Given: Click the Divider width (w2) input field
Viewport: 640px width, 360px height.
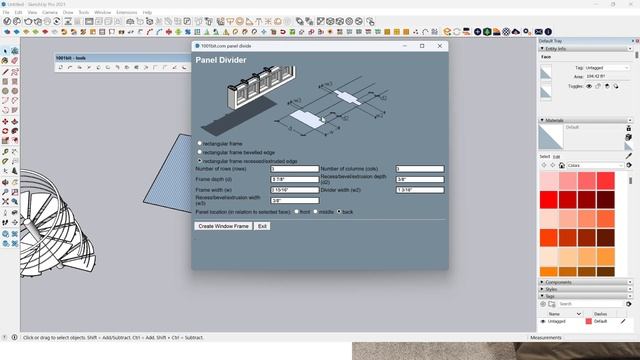Looking at the screenshot, I should (x=420, y=190).
